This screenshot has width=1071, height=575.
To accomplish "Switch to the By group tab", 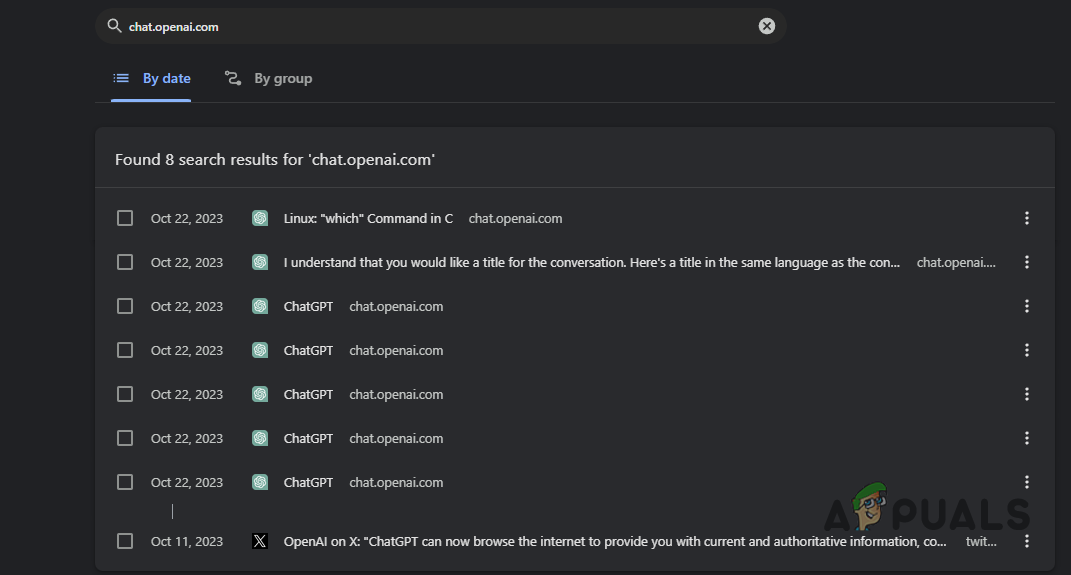I will pyautogui.click(x=268, y=79).
